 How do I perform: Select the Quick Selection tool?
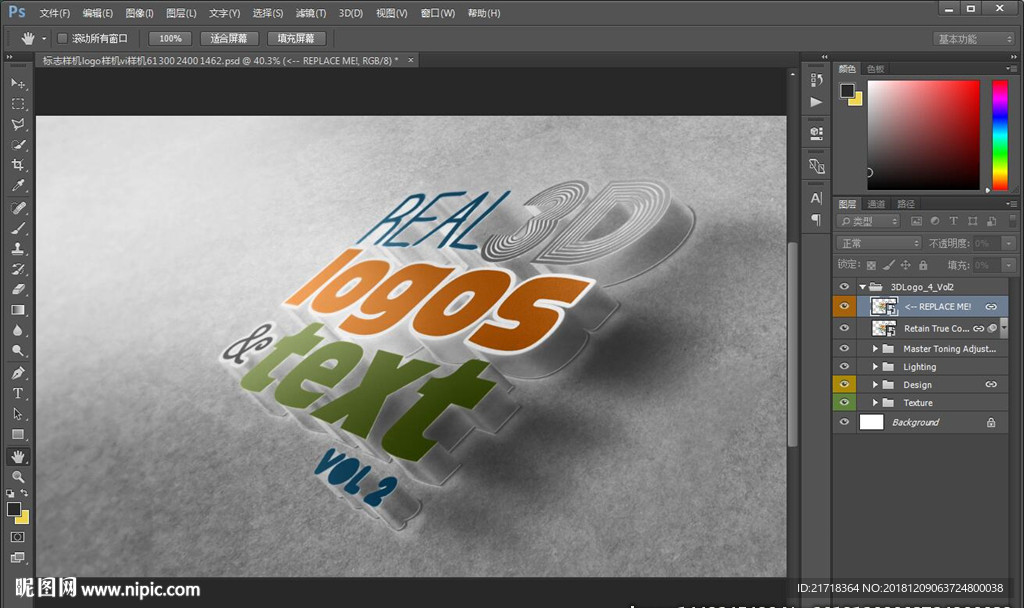point(18,144)
